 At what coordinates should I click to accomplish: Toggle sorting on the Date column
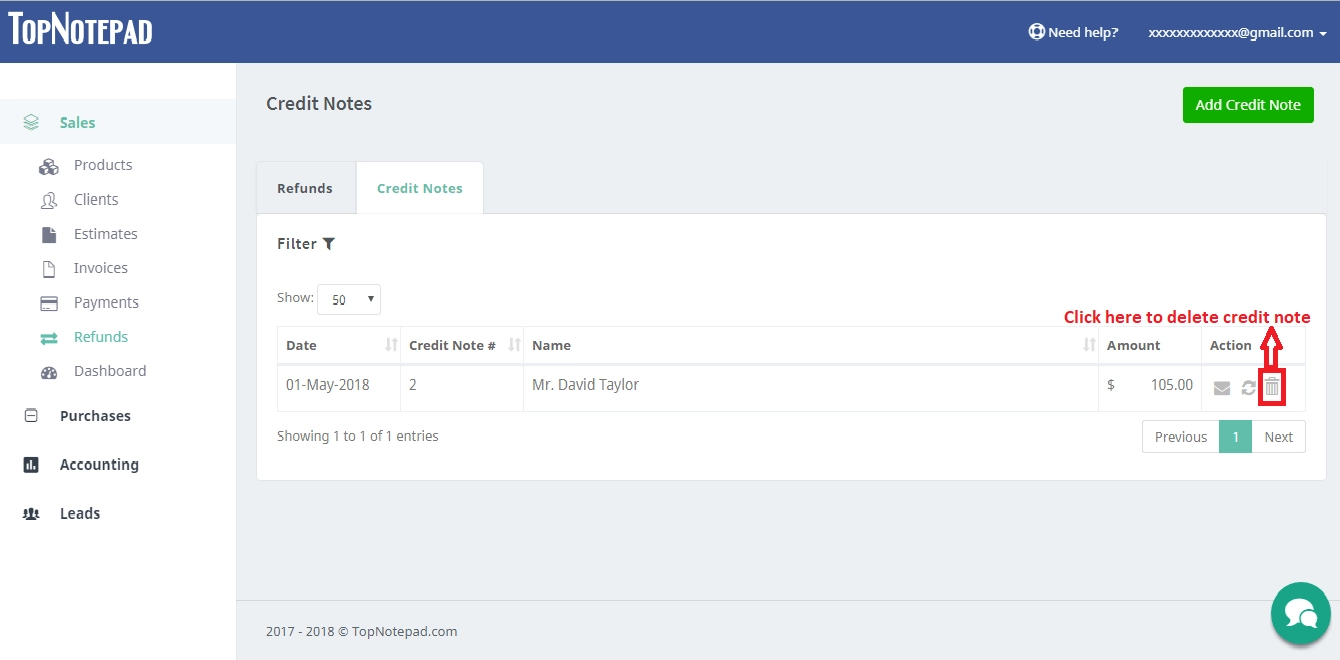coord(390,344)
